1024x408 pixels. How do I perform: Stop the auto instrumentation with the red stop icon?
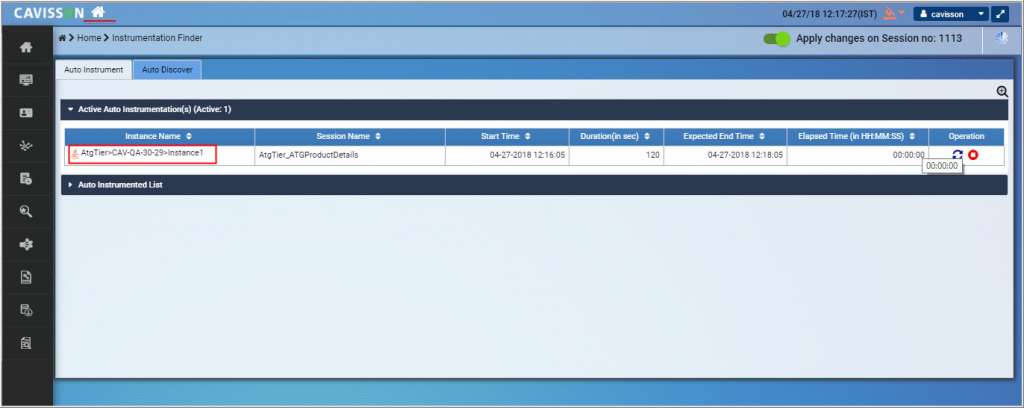[973, 155]
